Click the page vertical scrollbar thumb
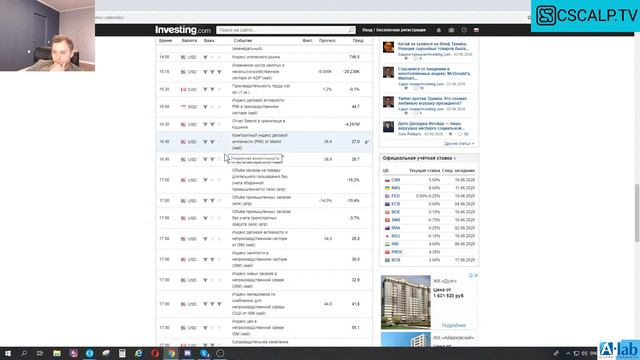Screen dimensions: 640x360 (637, 212)
